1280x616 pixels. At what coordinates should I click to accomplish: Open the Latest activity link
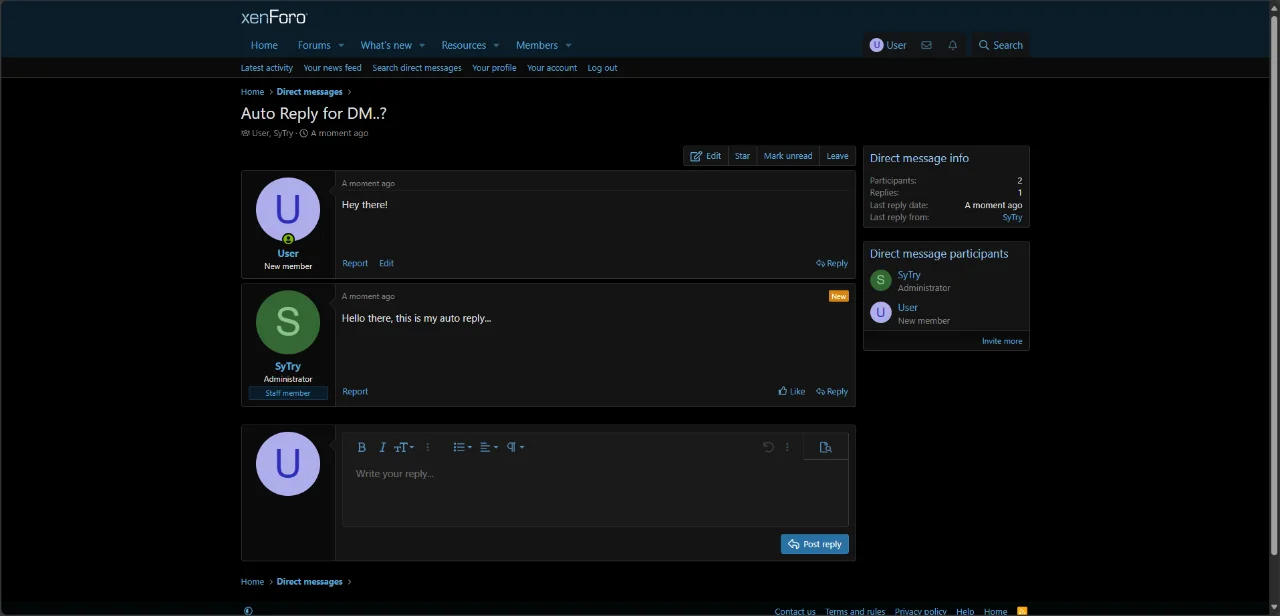(x=267, y=68)
